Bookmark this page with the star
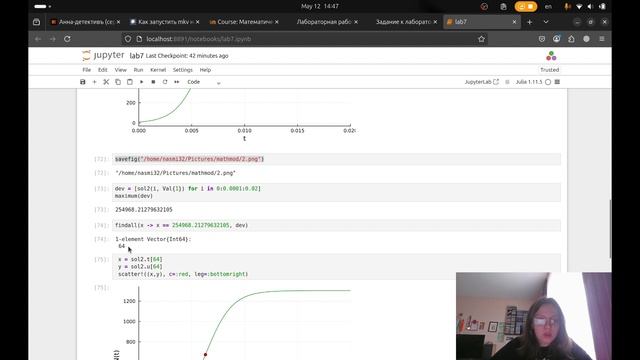Image resolution: width=640 pixels, height=360 pixels. (x=481, y=39)
